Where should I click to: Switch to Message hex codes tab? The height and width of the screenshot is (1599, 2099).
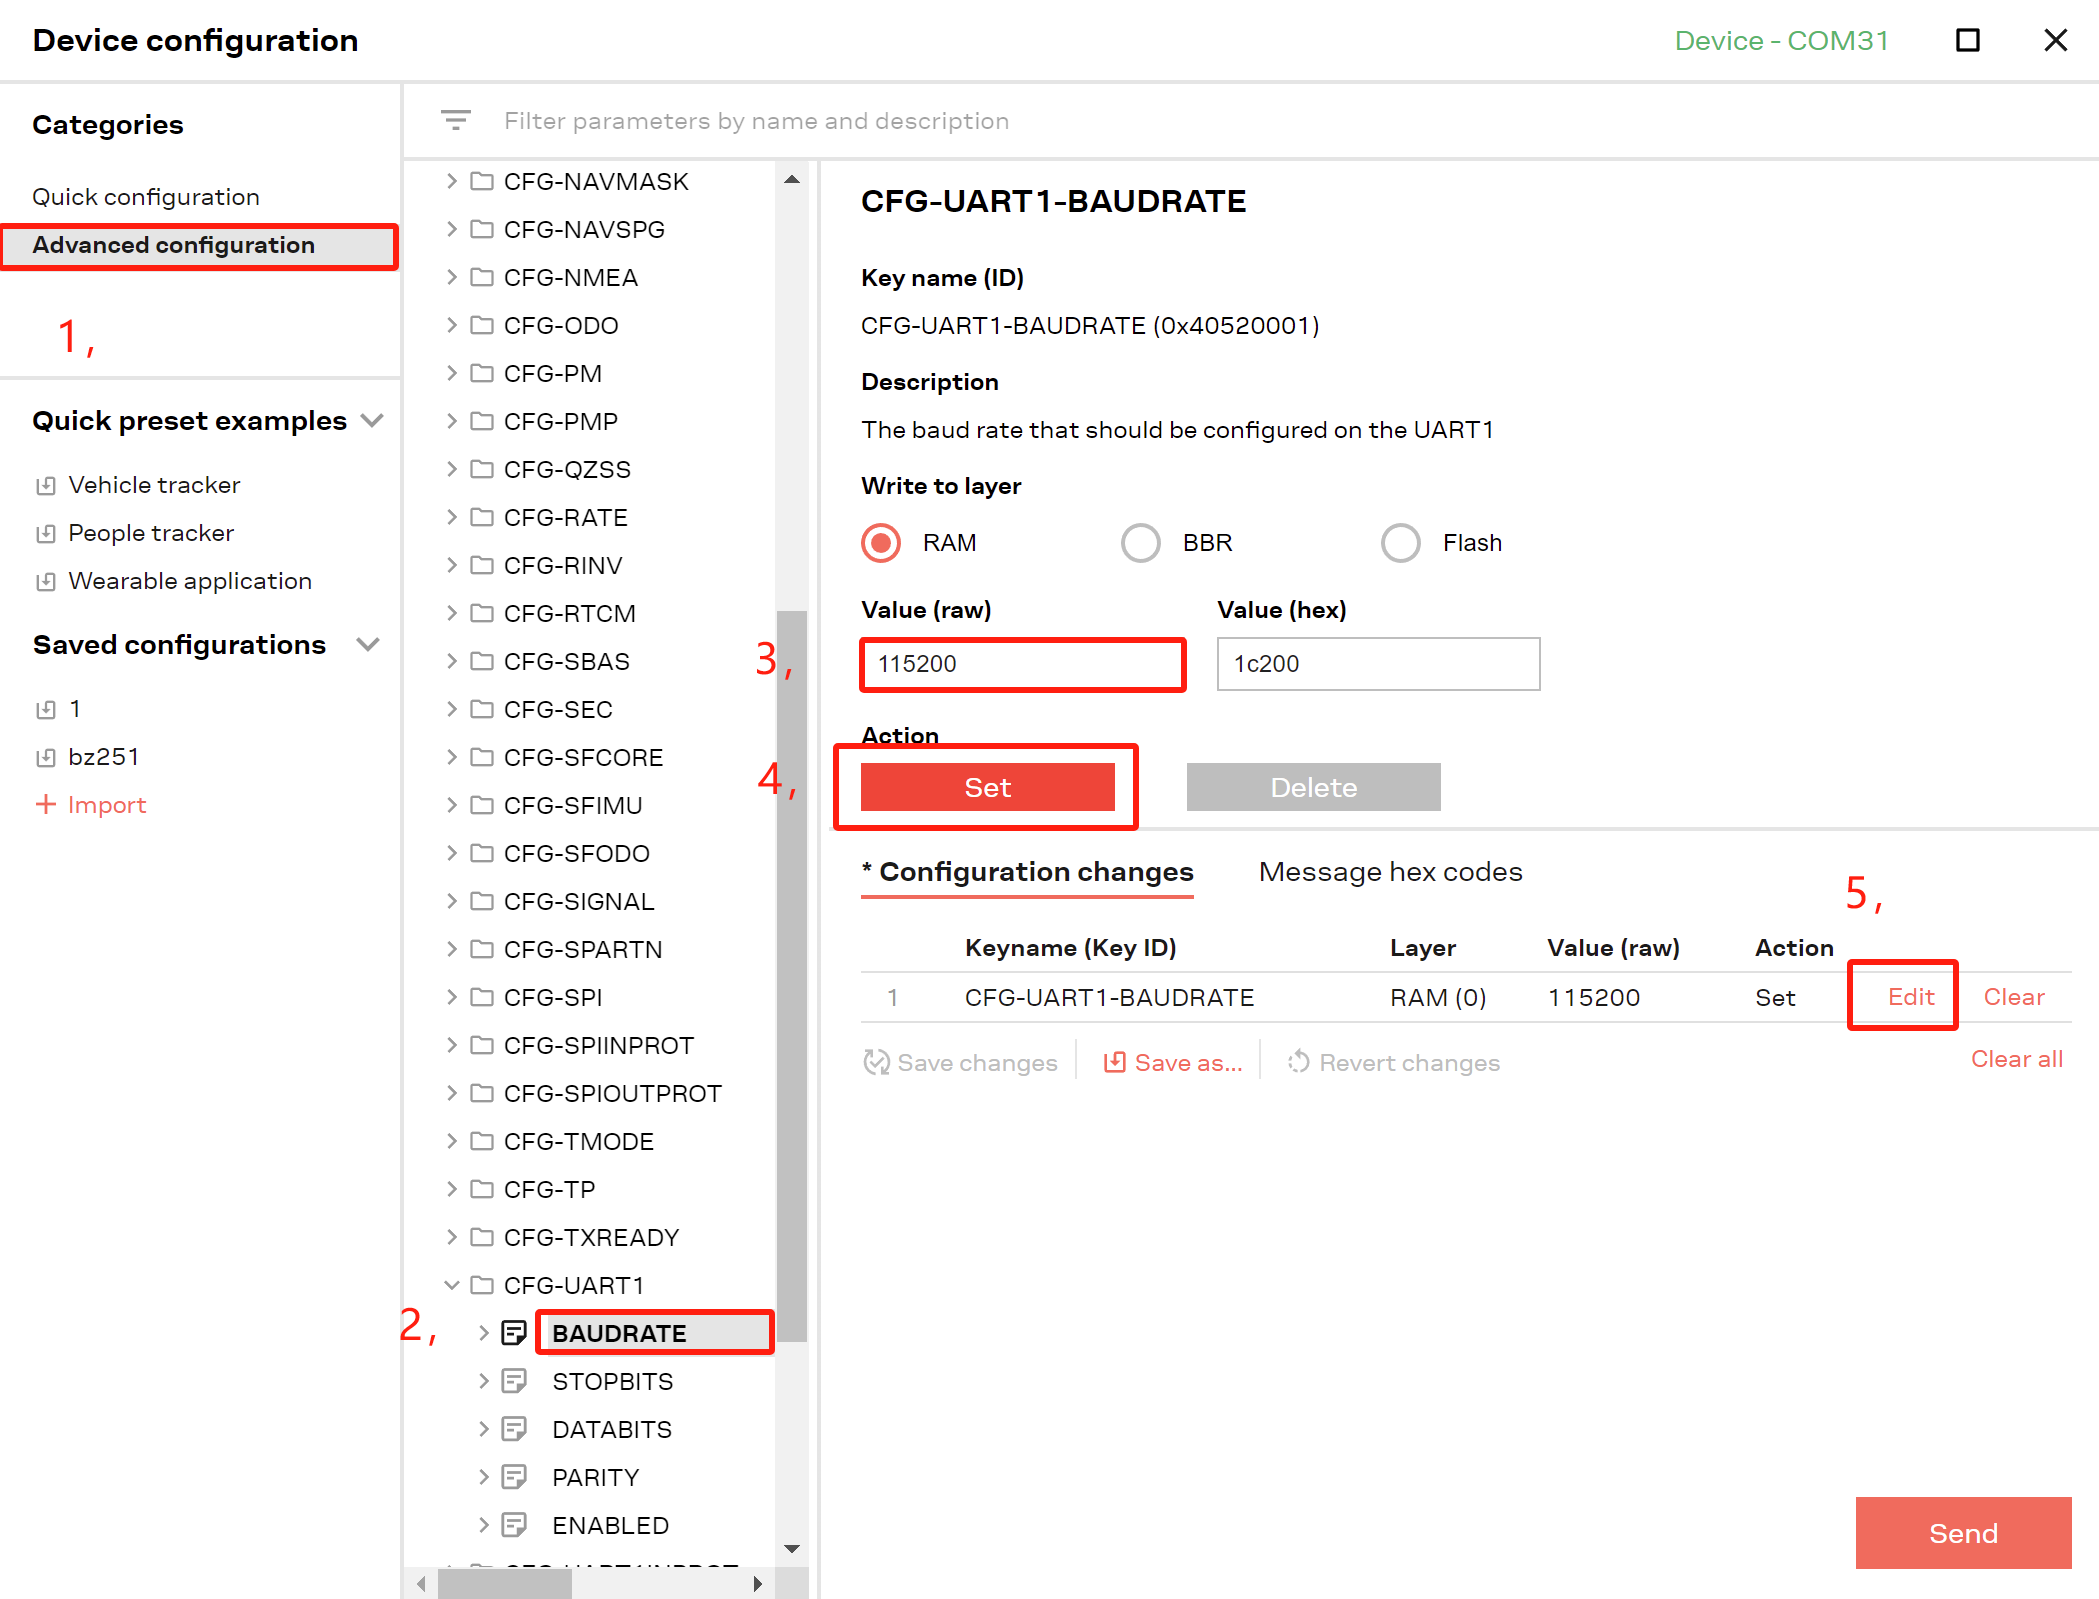1390,872
